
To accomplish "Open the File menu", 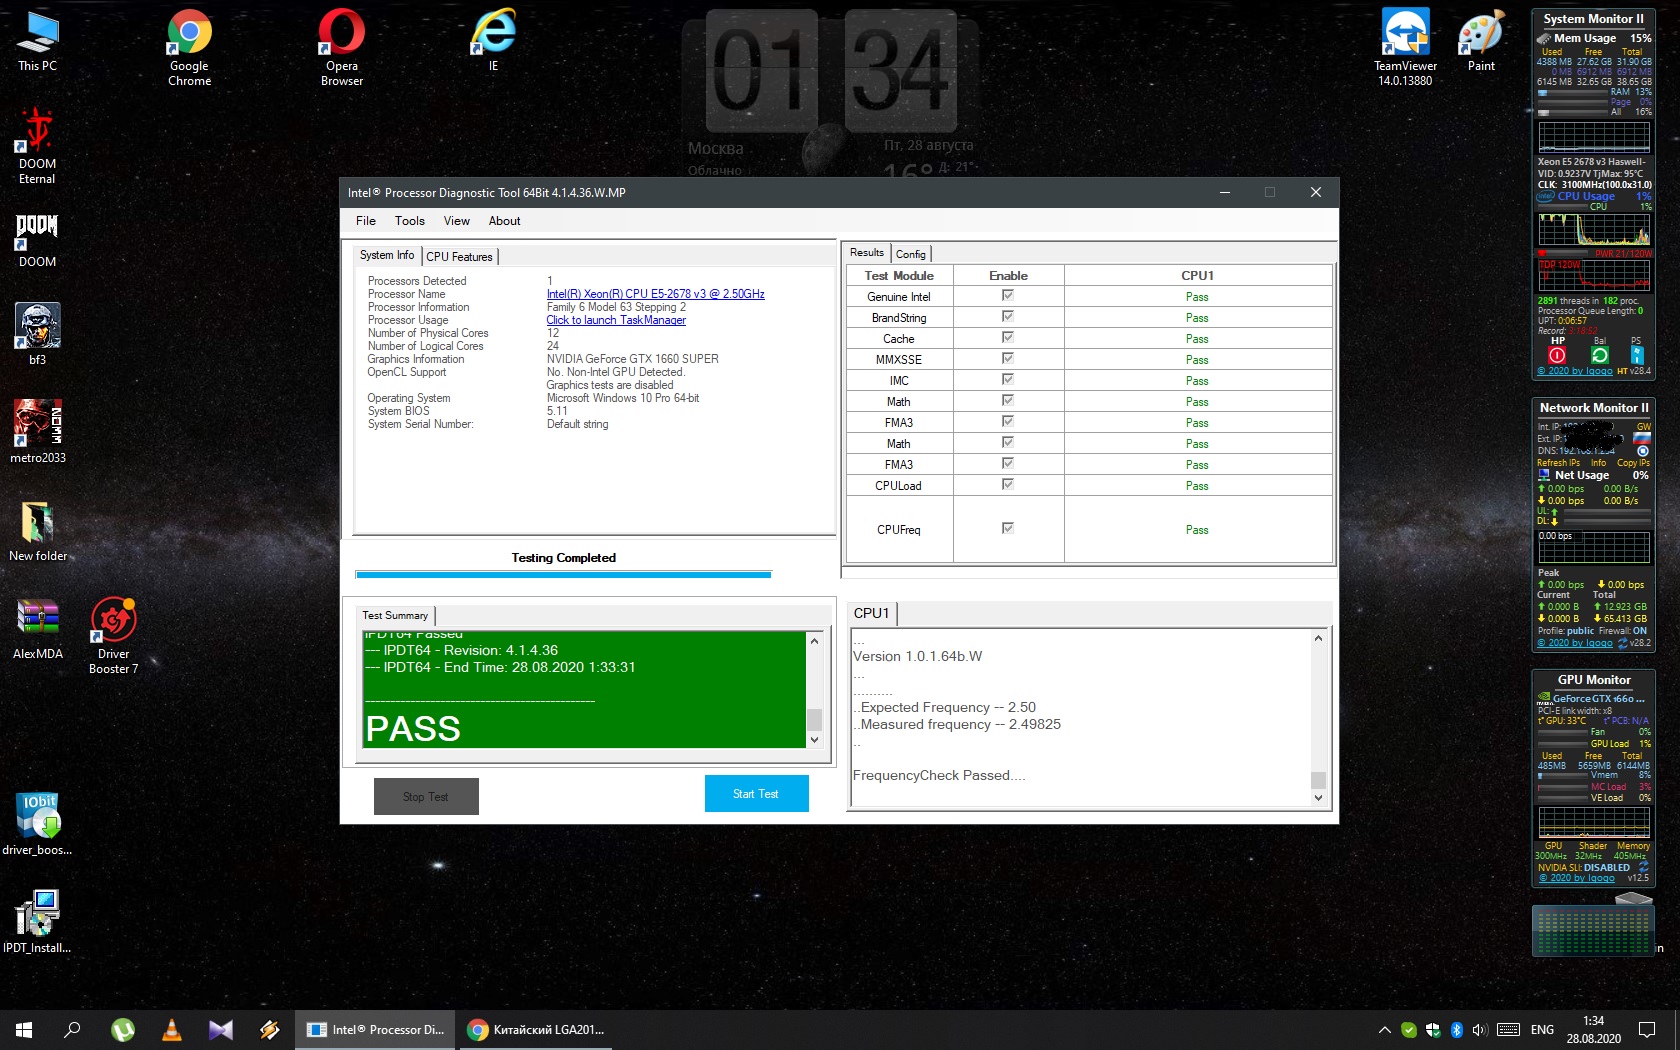I will (x=366, y=221).
